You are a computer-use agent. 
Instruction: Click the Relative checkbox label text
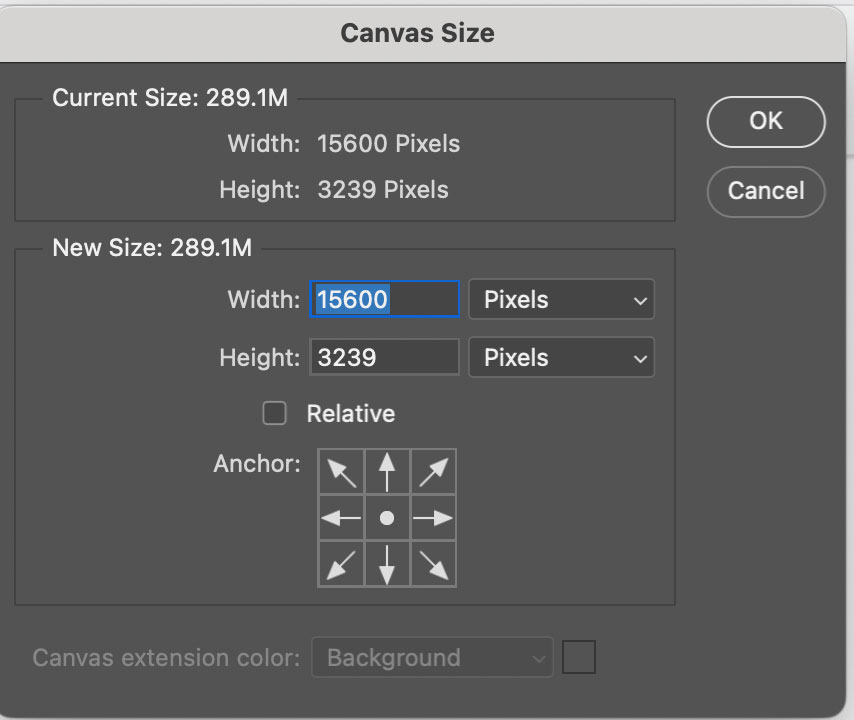click(351, 413)
